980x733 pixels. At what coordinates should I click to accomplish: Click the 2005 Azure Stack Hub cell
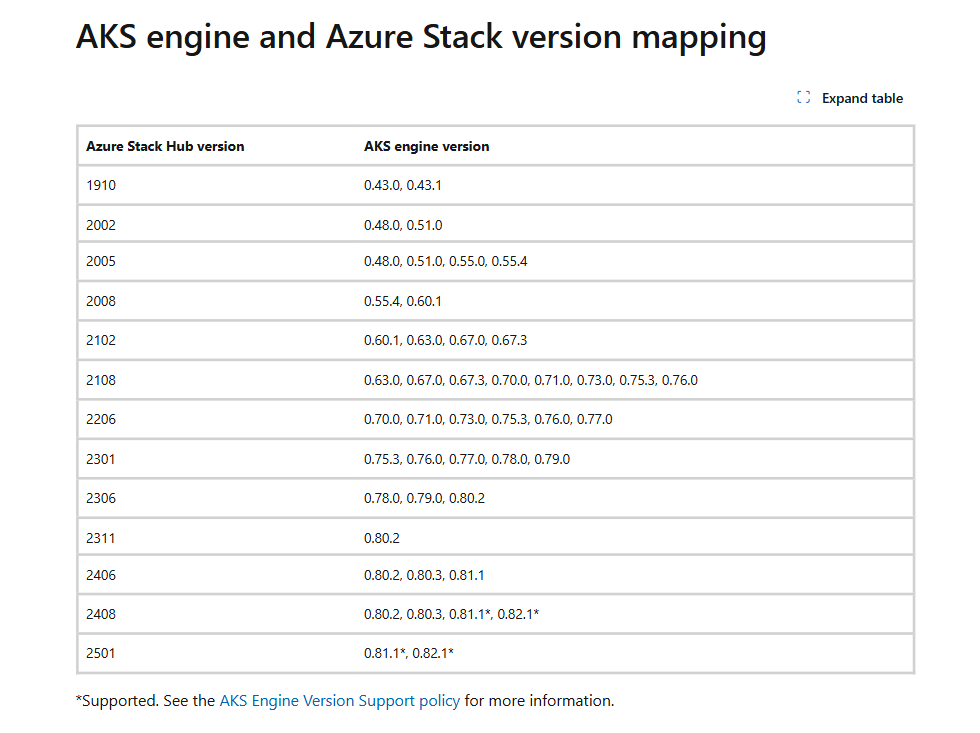click(102, 261)
